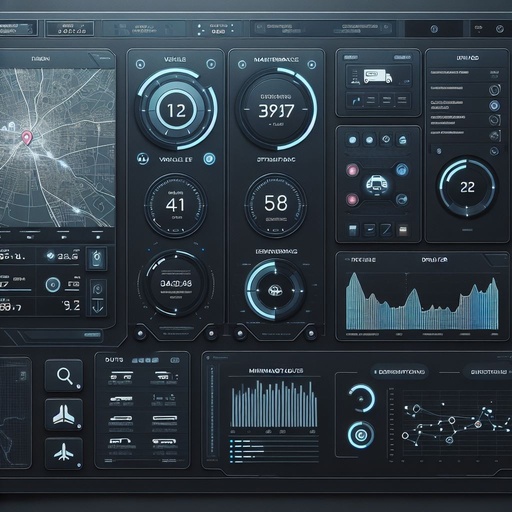Image resolution: width=512 pixels, height=512 pixels.
Task: Click the left pill button above scatter plot
Action: (x=399, y=372)
